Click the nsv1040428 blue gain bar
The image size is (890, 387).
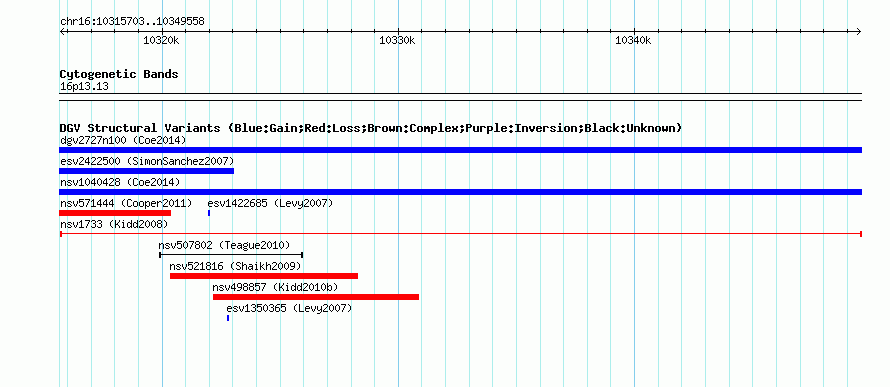click(460, 192)
